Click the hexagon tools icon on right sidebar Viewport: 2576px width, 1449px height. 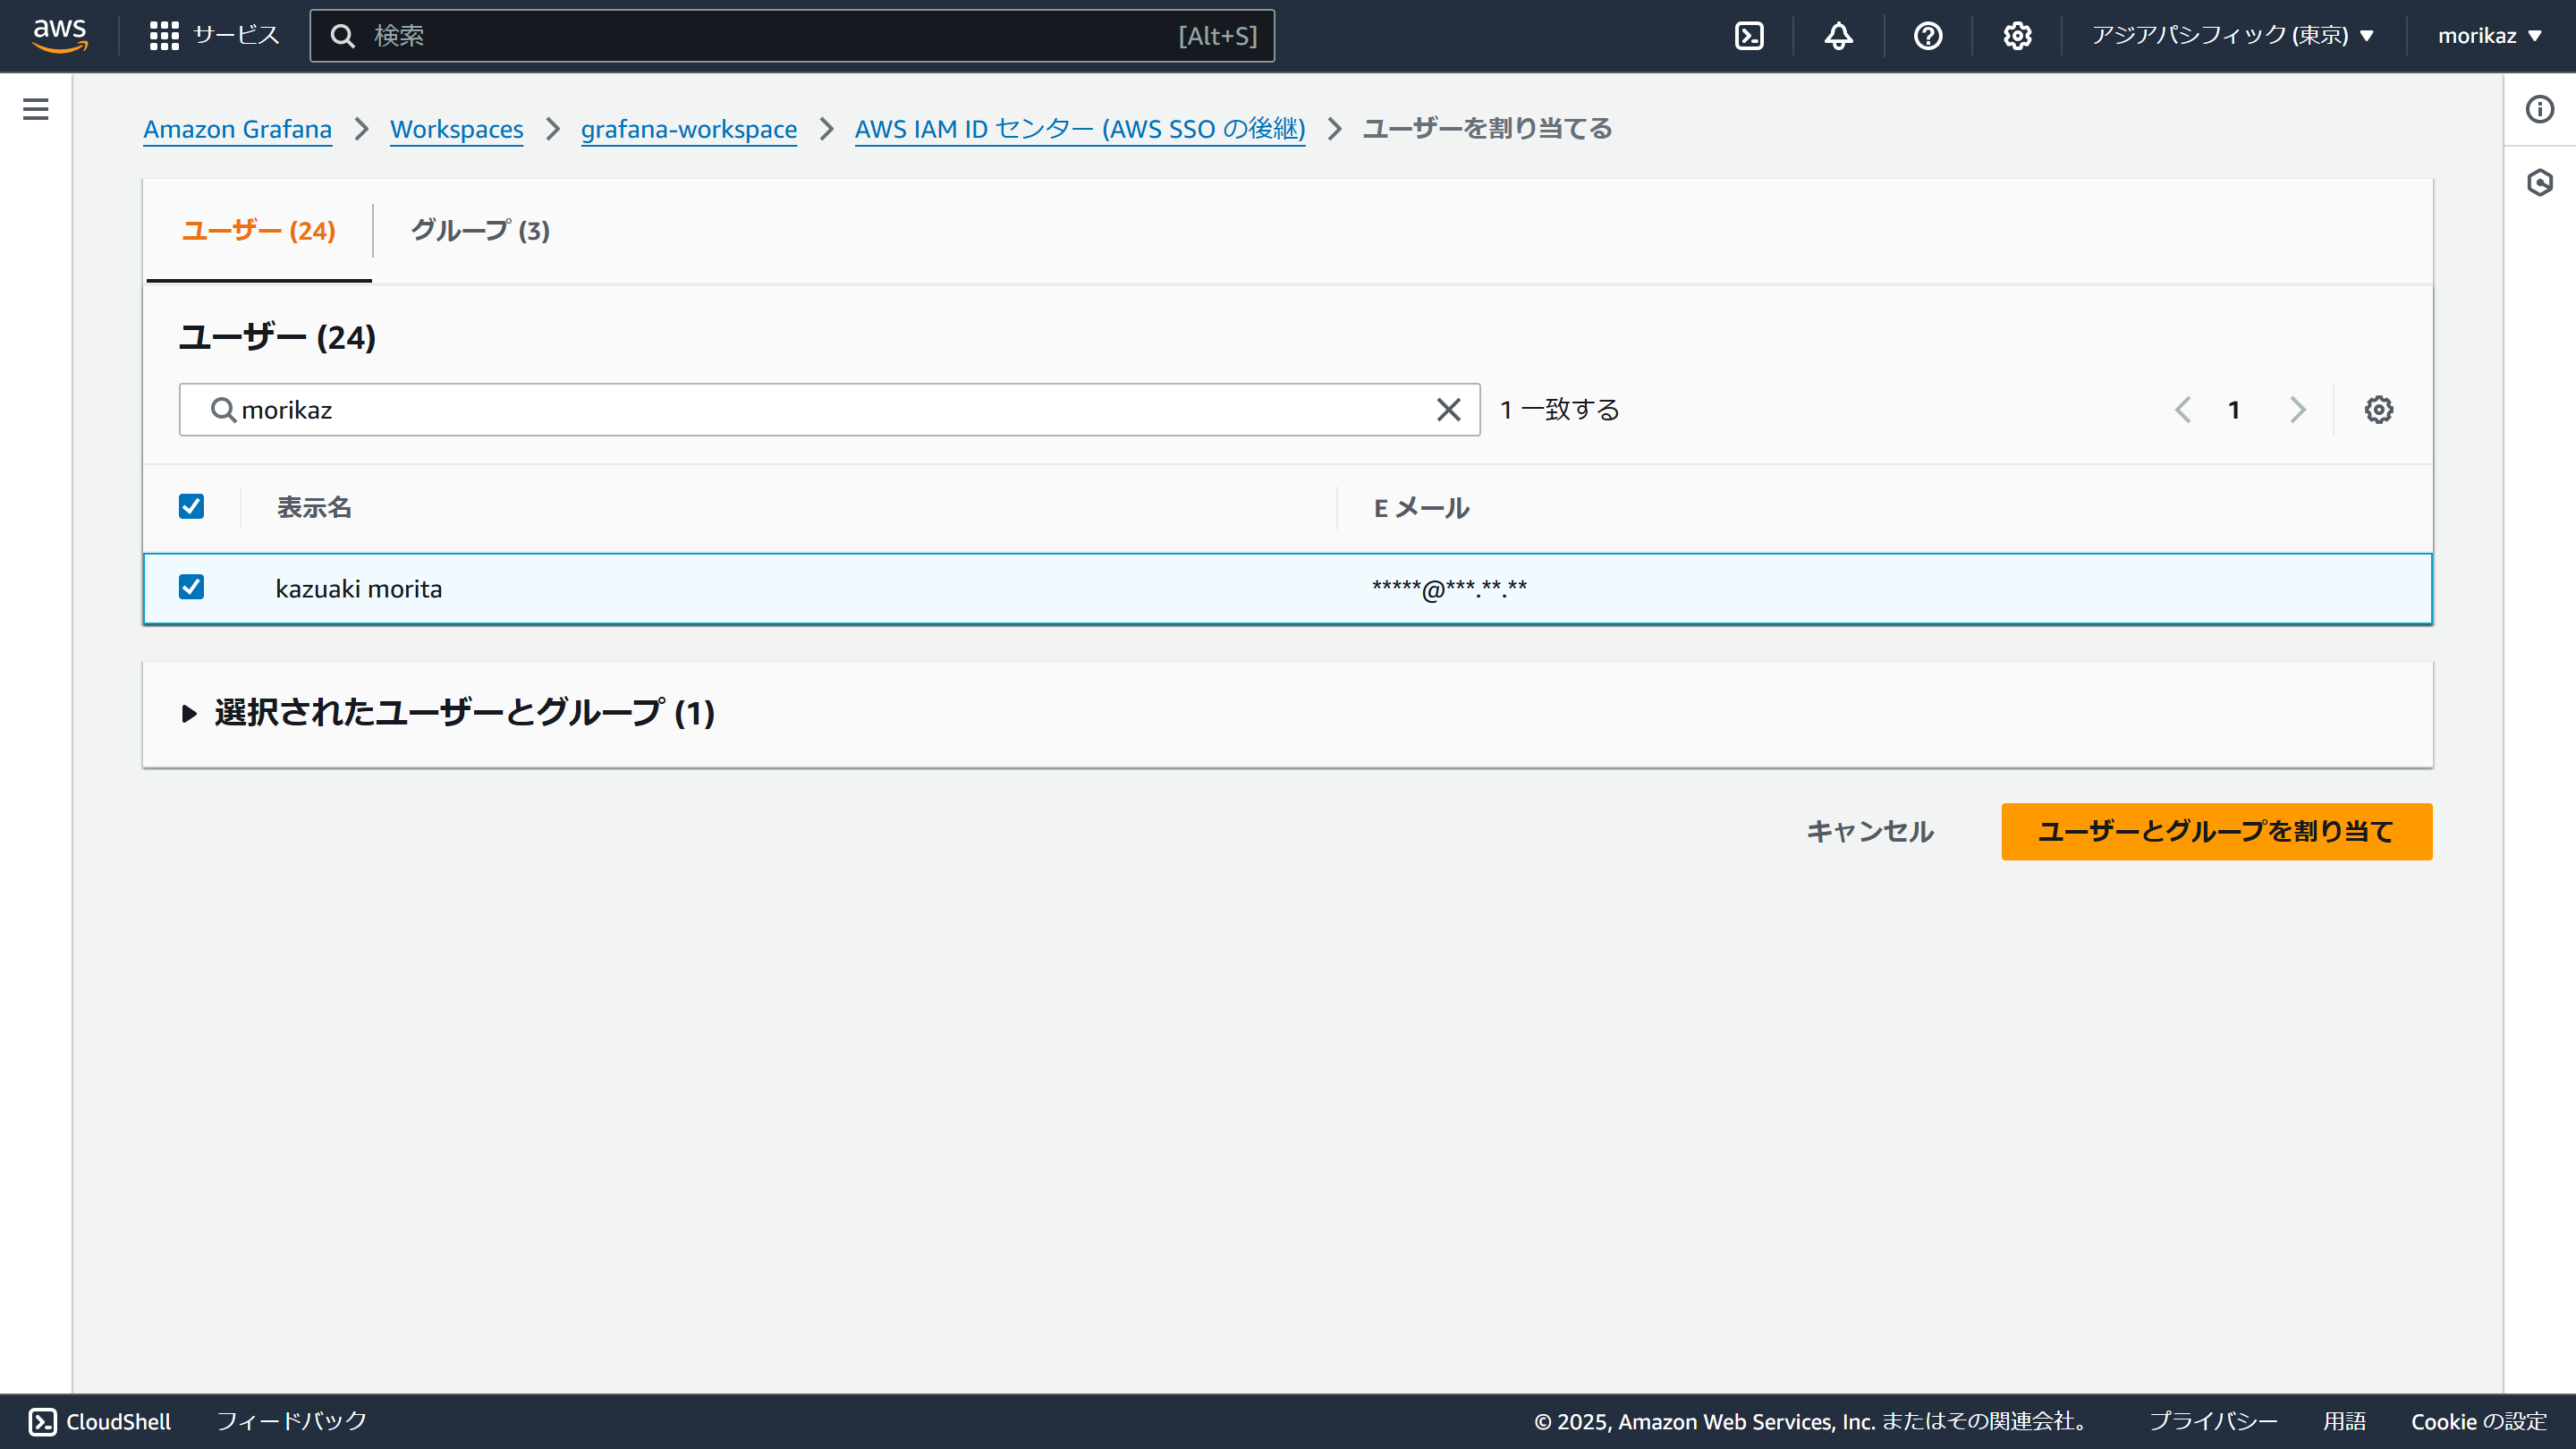pos(2539,183)
